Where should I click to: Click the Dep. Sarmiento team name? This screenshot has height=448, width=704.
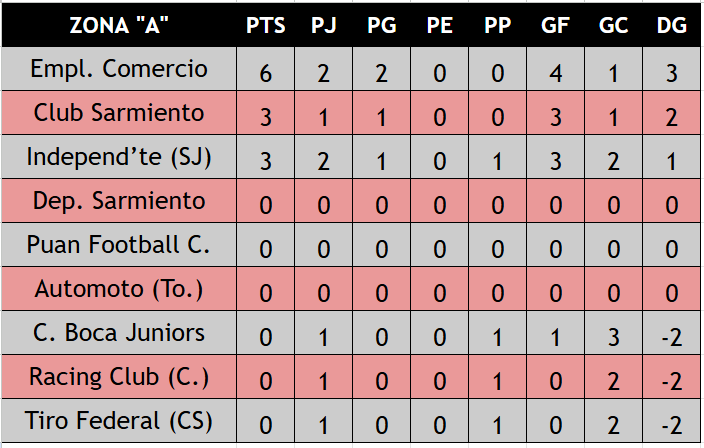(119, 201)
